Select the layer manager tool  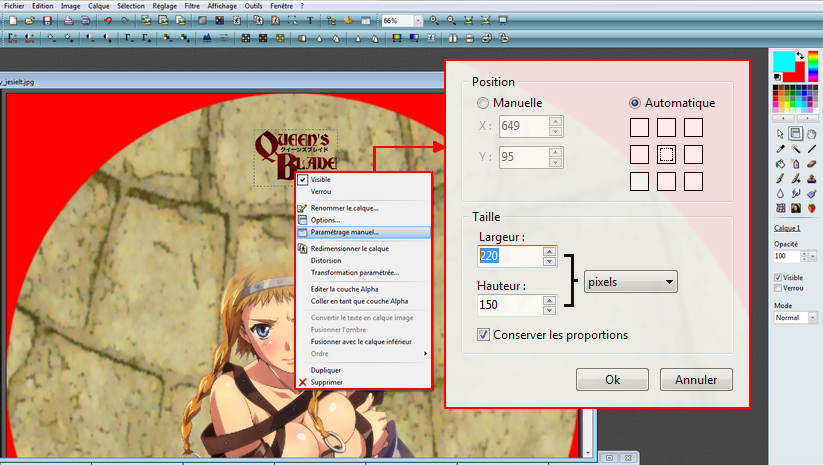[x=796, y=134]
